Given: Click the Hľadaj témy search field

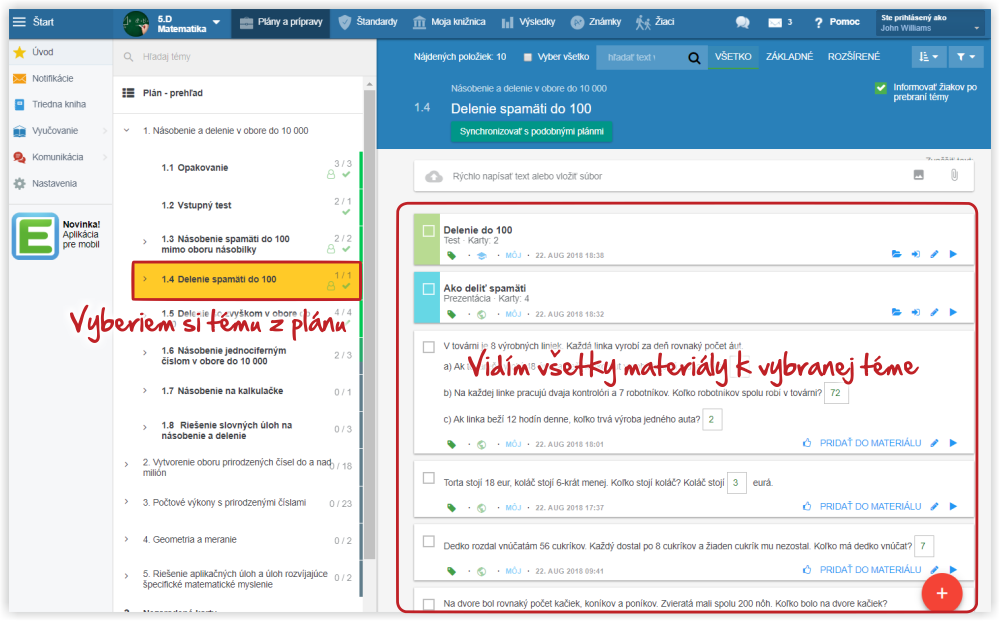Looking at the screenshot, I should coord(242,57).
